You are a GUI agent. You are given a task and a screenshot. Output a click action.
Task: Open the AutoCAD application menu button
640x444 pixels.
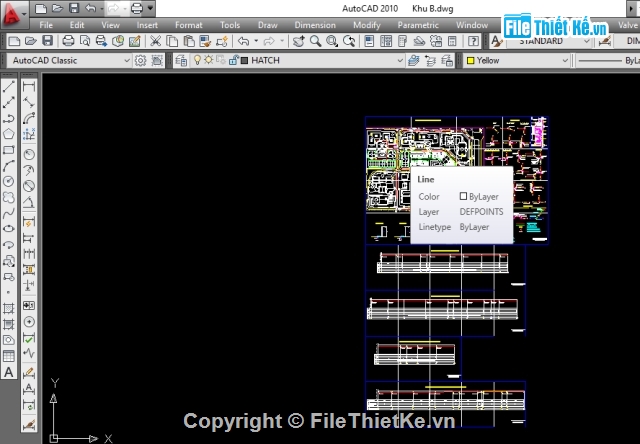coord(14,15)
